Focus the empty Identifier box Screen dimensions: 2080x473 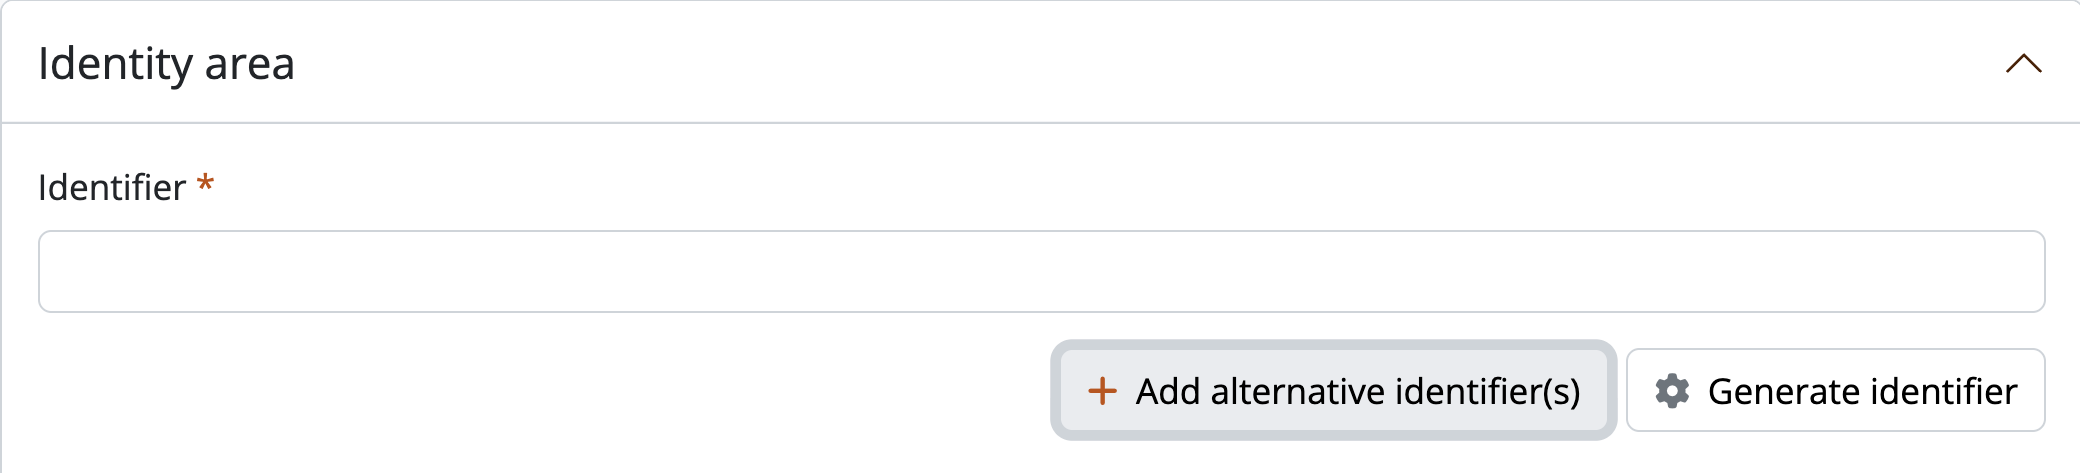pyautogui.click(x=1041, y=272)
